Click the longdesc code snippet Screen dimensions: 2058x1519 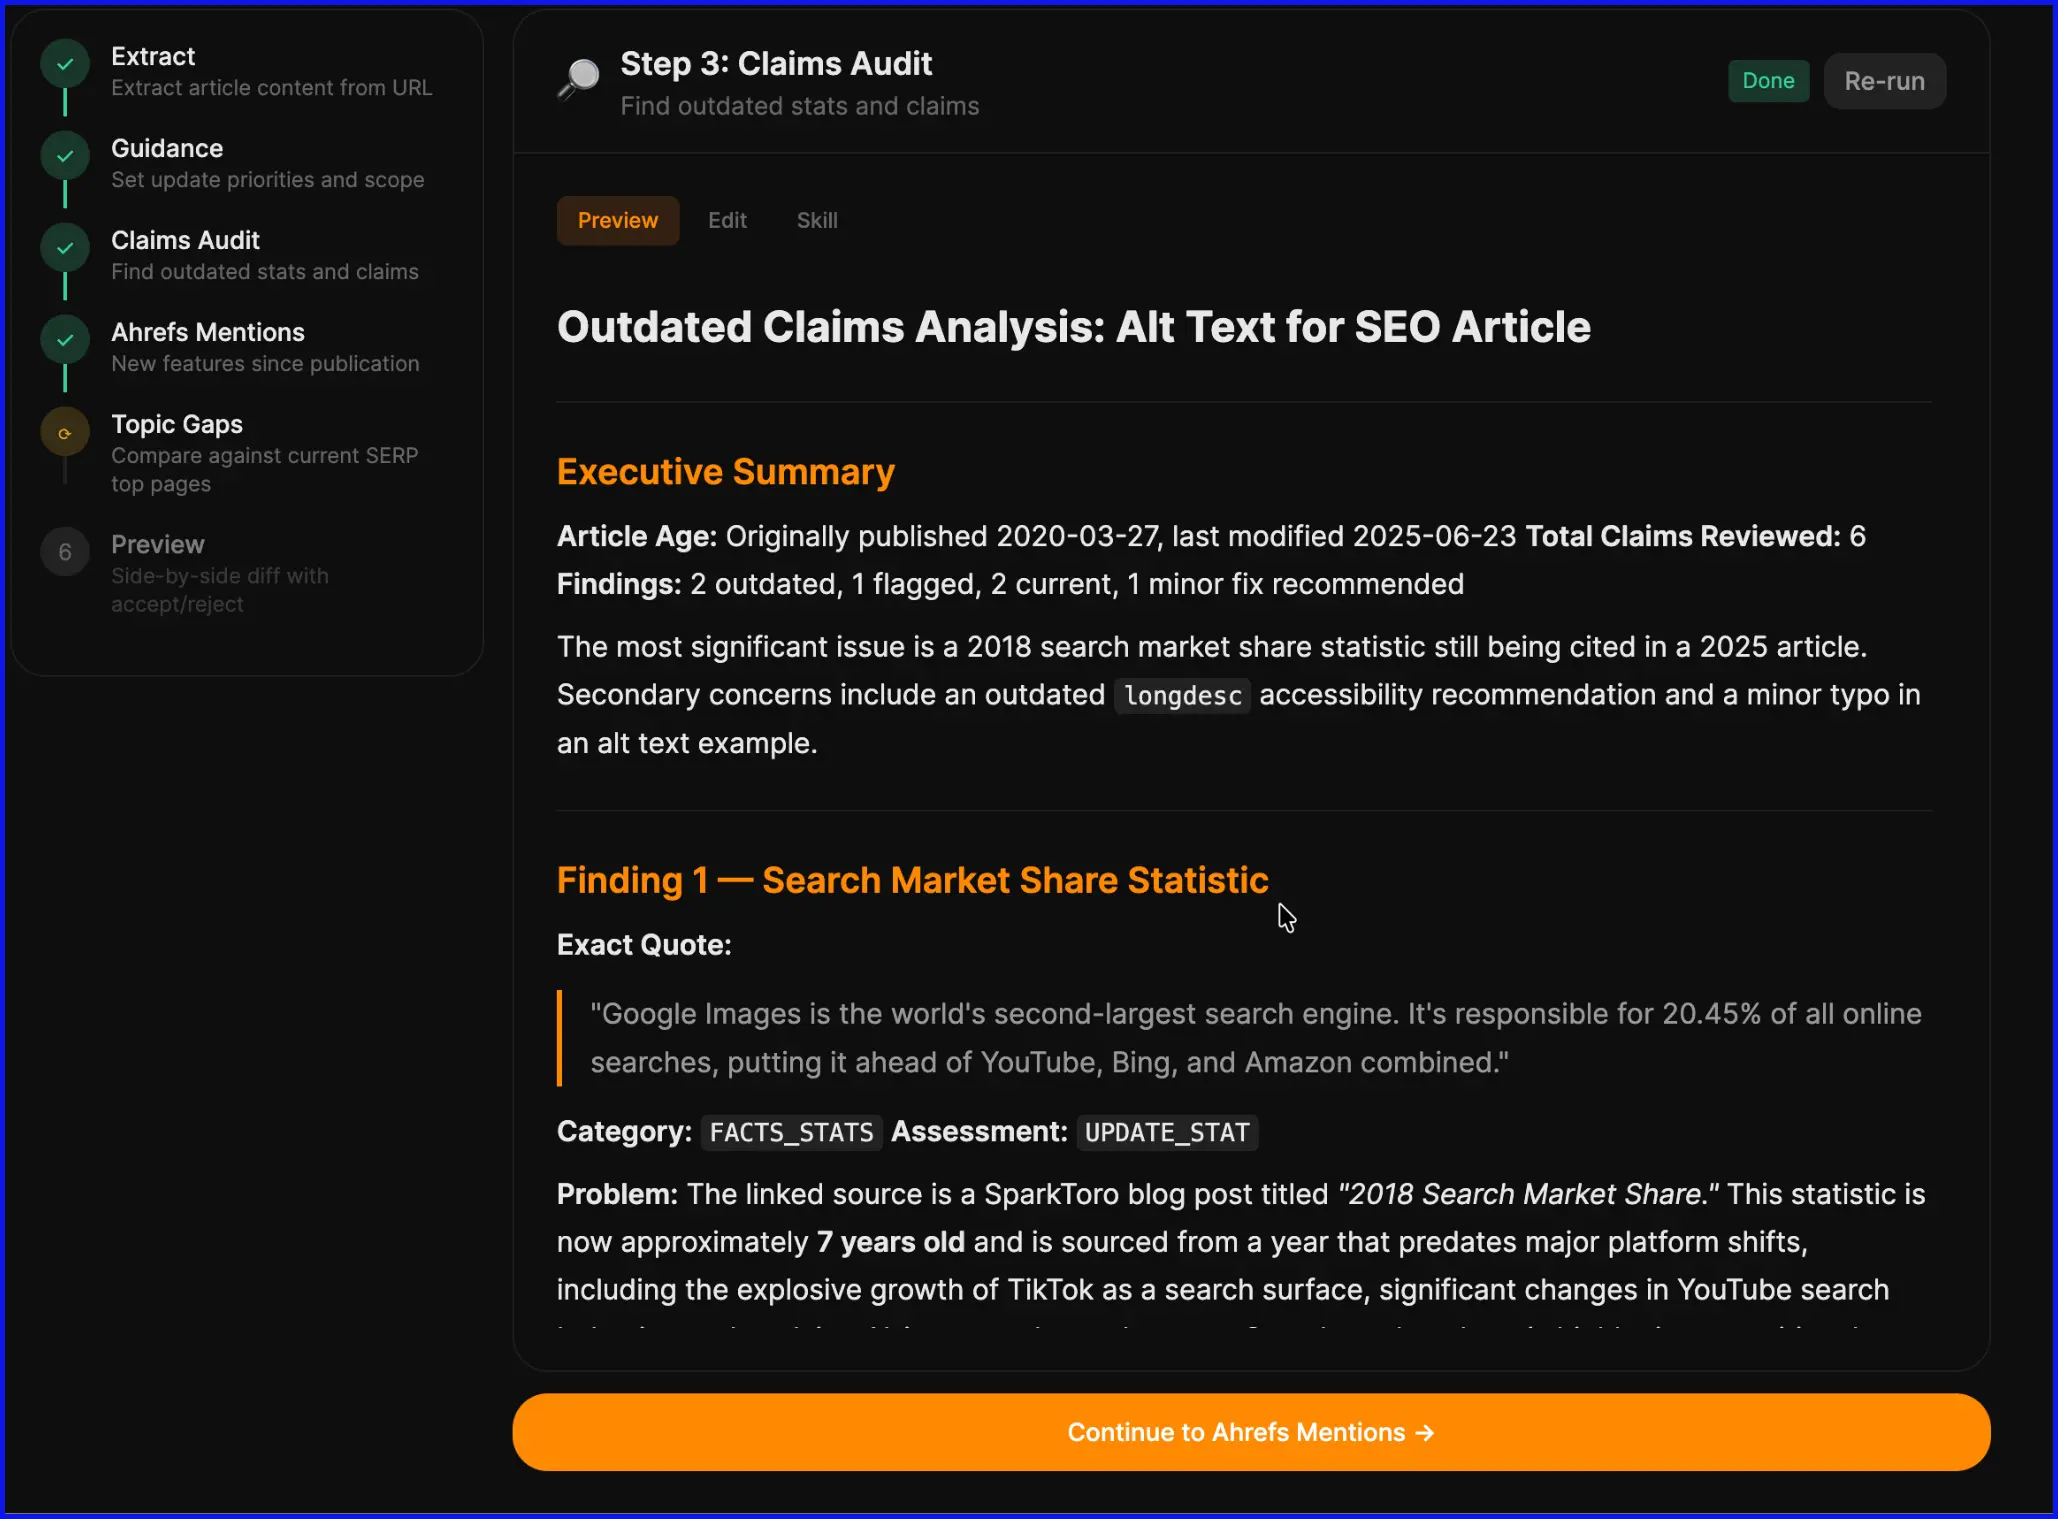1183,695
